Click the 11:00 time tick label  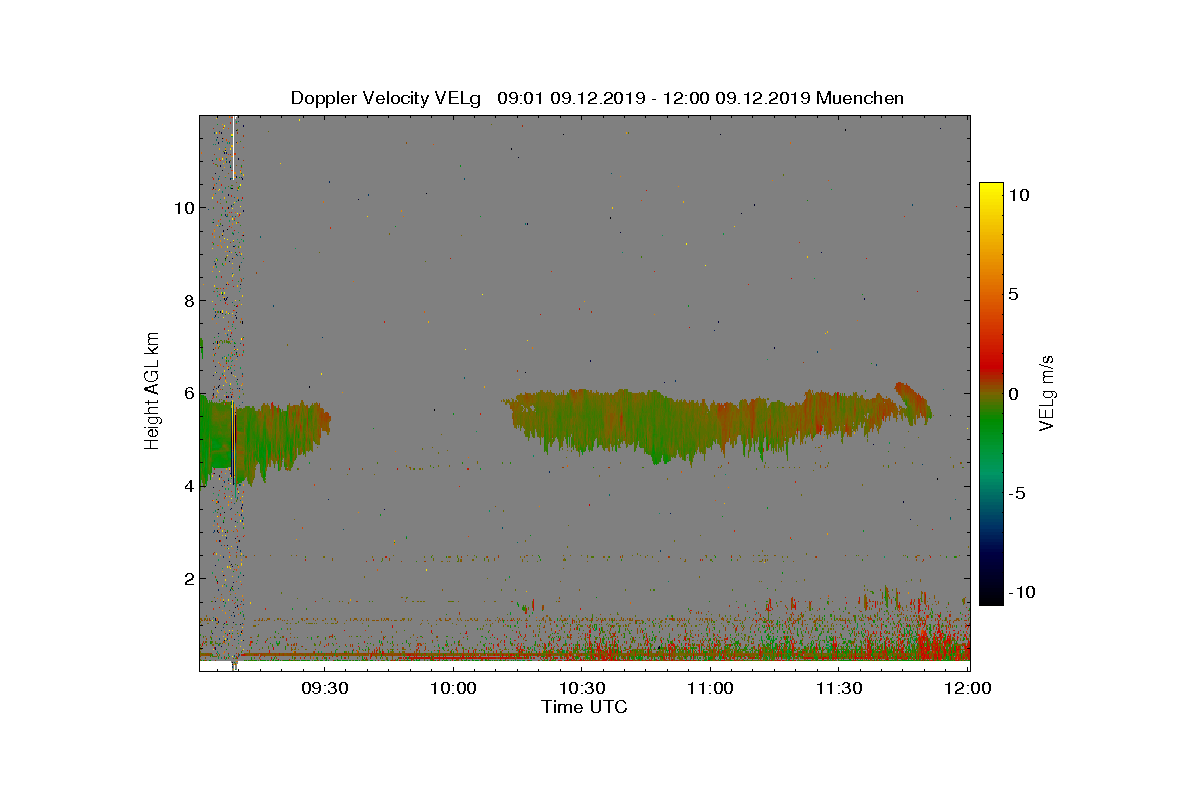pos(711,689)
